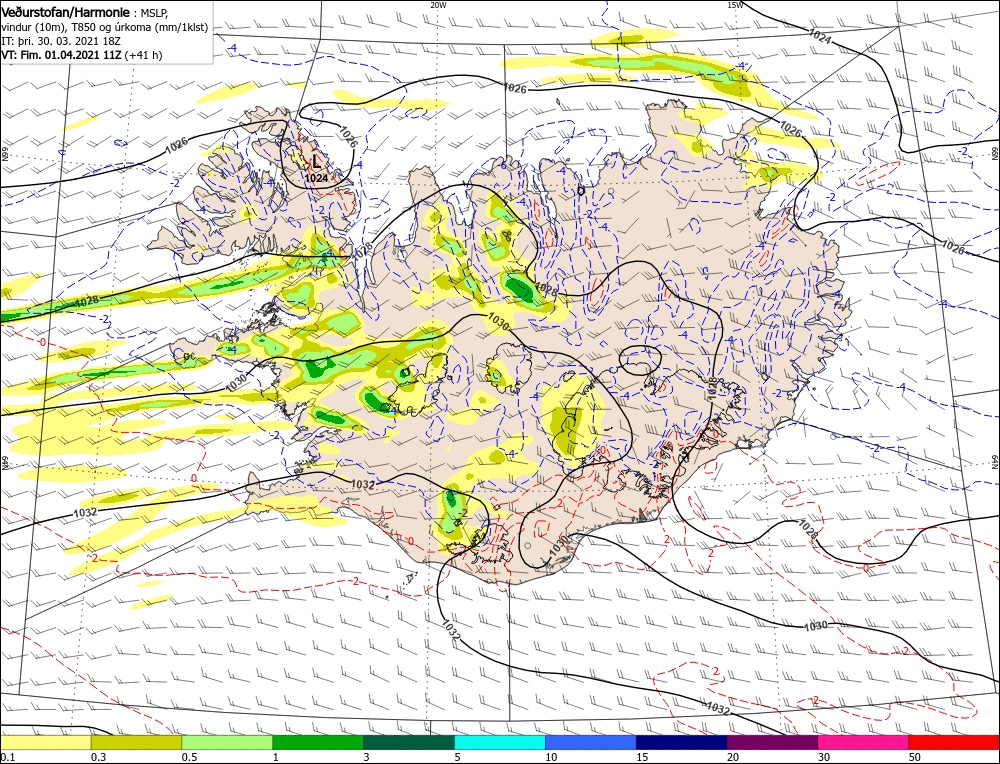1000x764 pixels.
Task: Select the dark green 3–5 legend swatch
Action: coord(409,742)
